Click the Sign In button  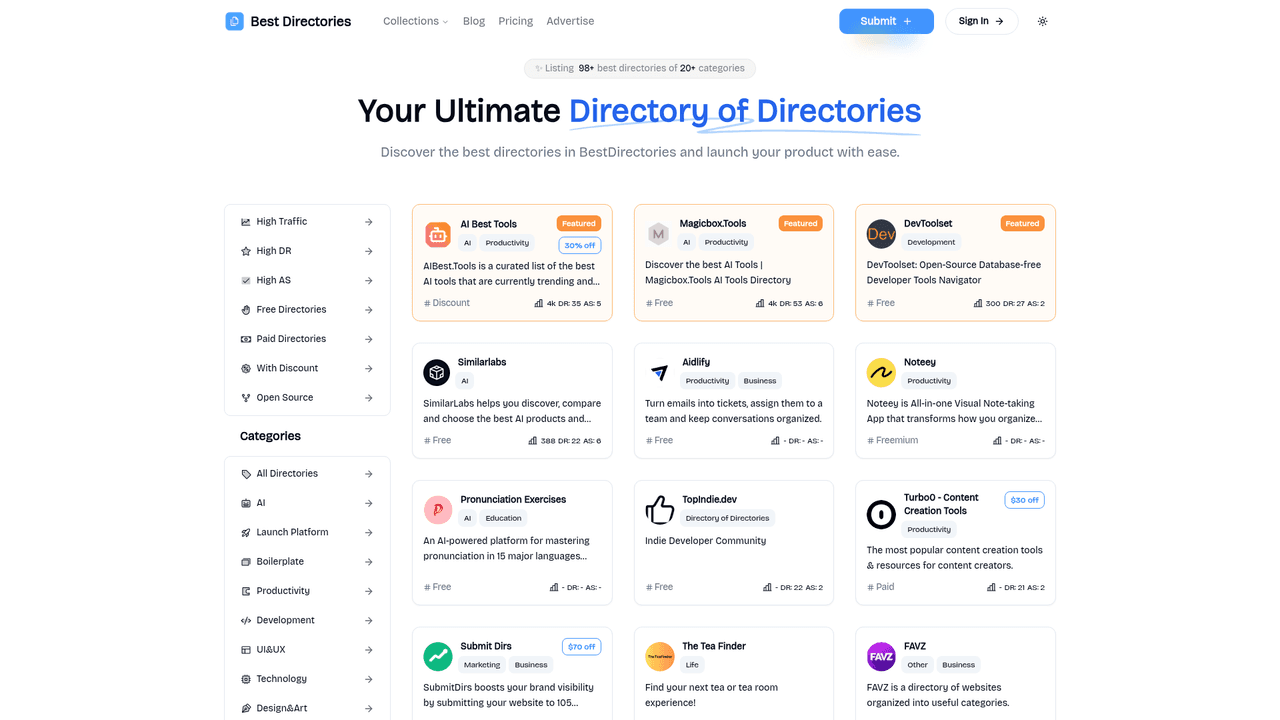pos(981,21)
